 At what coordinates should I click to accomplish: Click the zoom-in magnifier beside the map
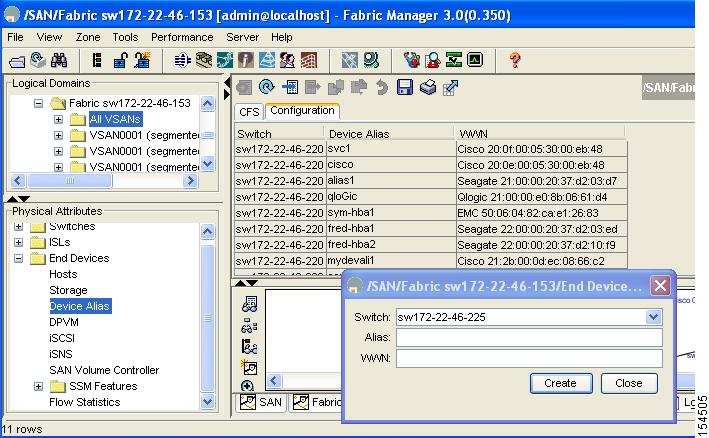click(247, 386)
